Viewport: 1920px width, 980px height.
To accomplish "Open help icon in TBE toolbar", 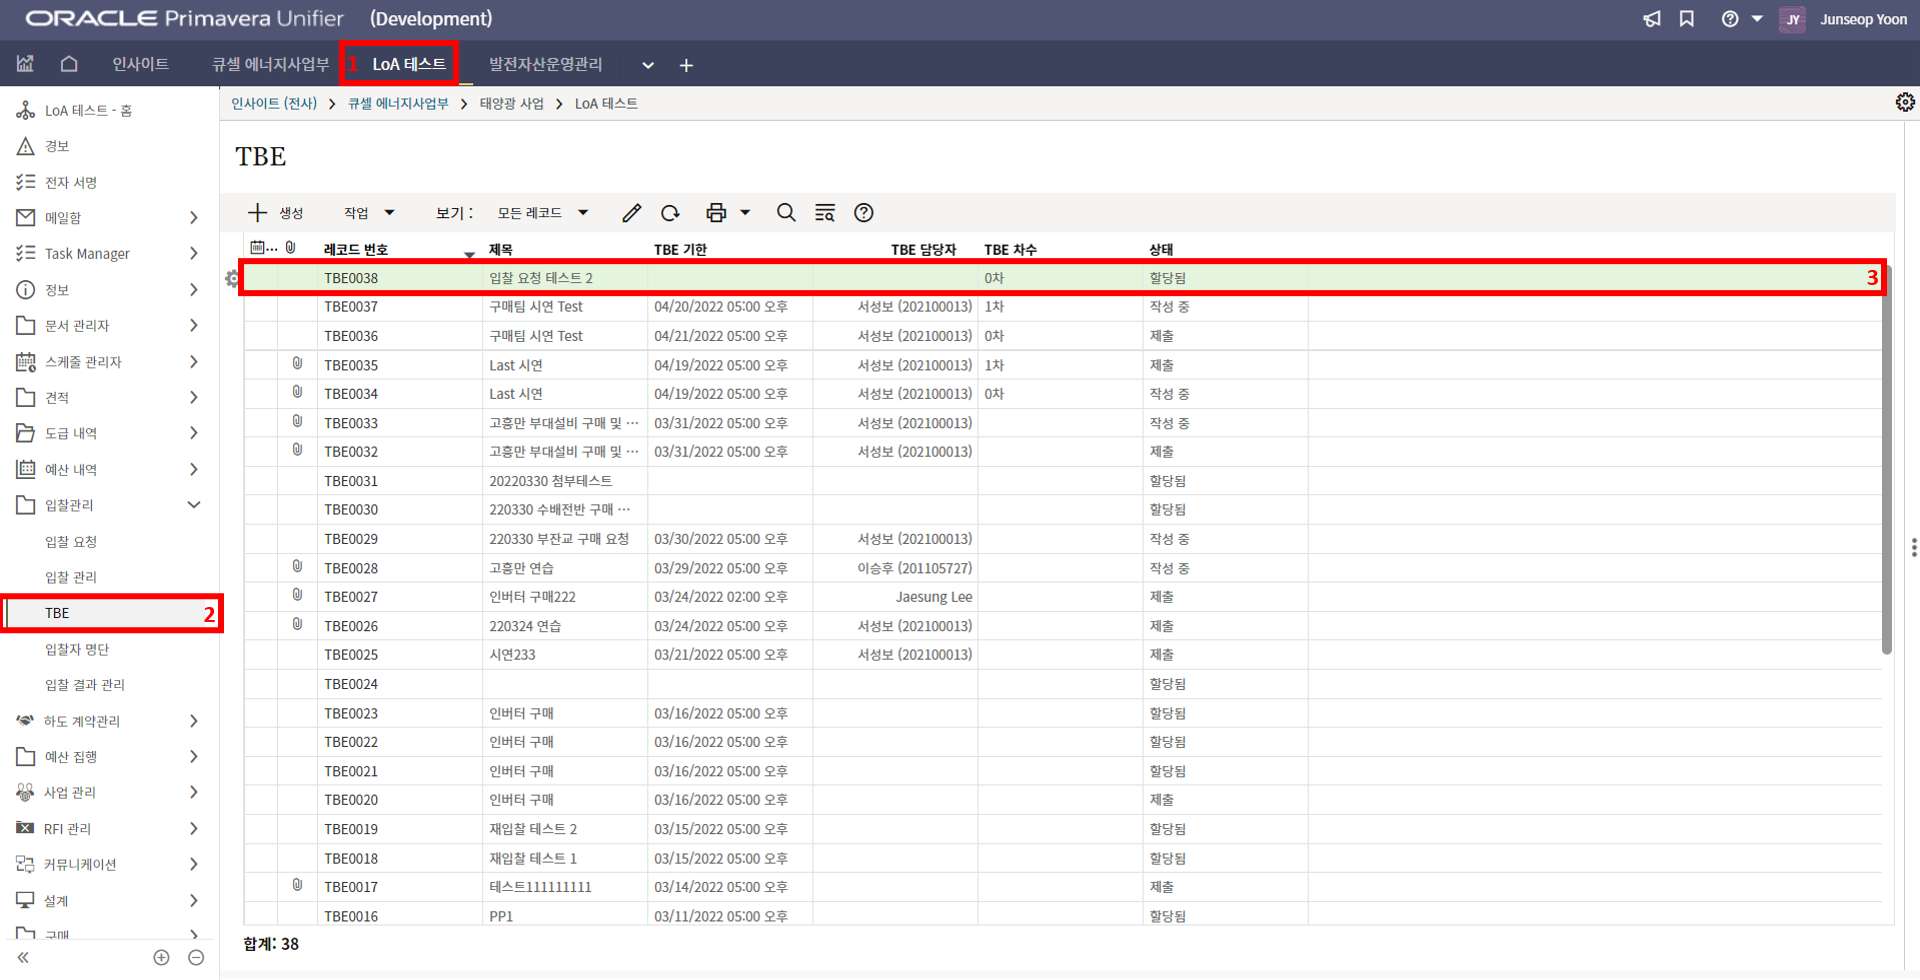I will coord(864,213).
